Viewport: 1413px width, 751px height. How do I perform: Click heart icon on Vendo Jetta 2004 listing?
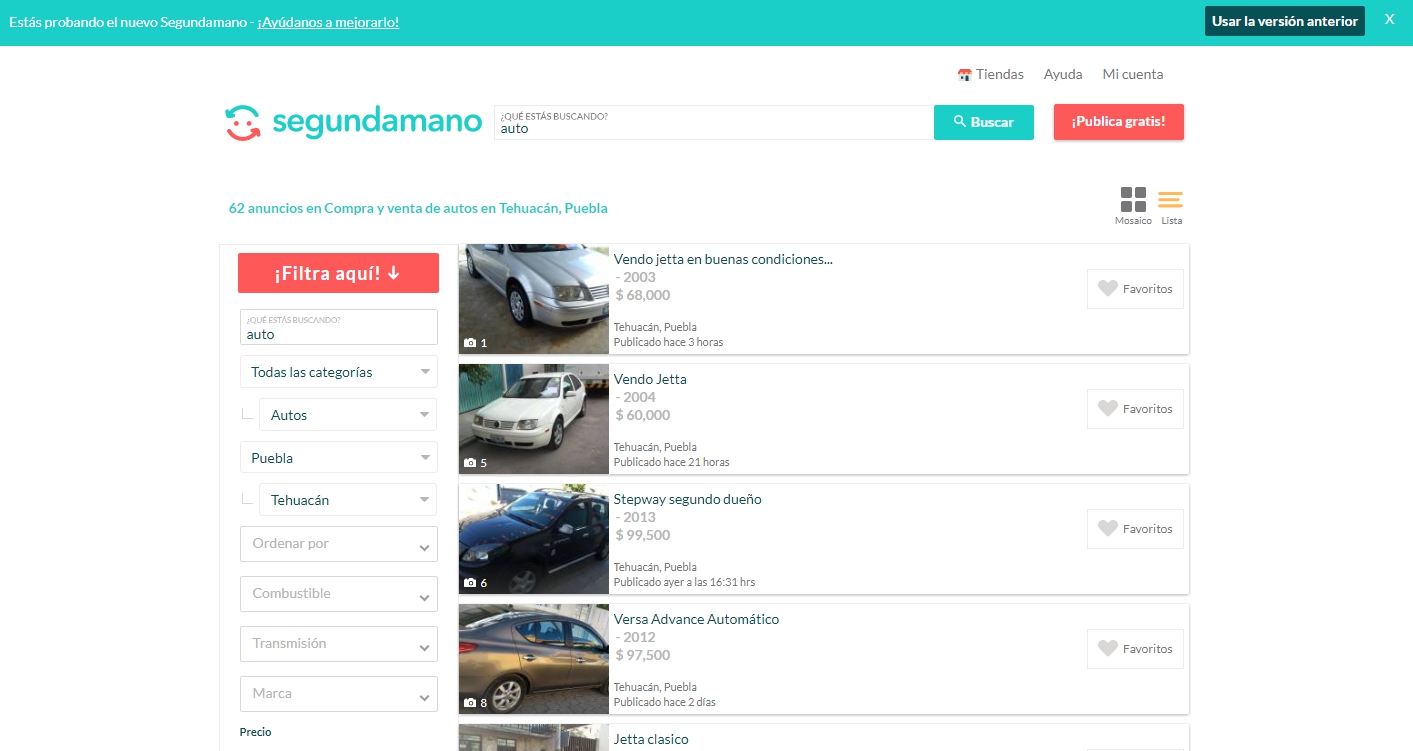tap(1107, 409)
